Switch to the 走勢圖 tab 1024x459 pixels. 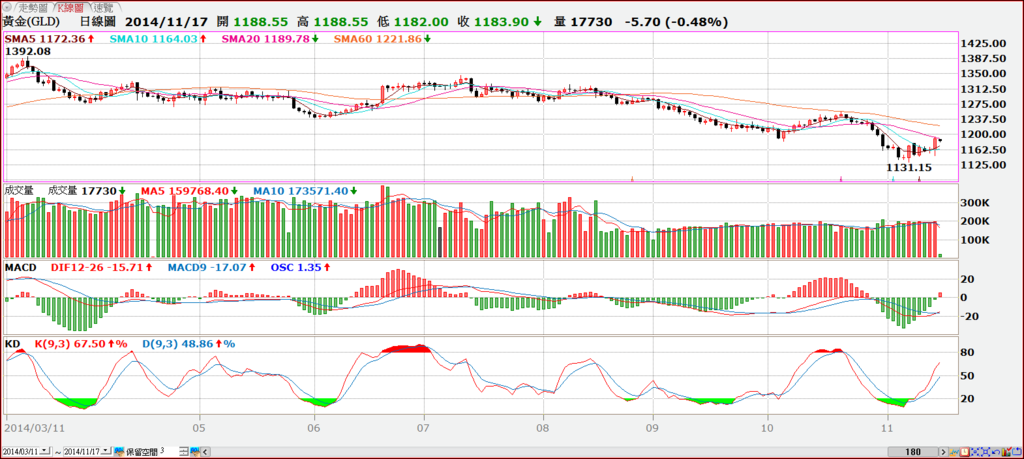click(x=33, y=8)
